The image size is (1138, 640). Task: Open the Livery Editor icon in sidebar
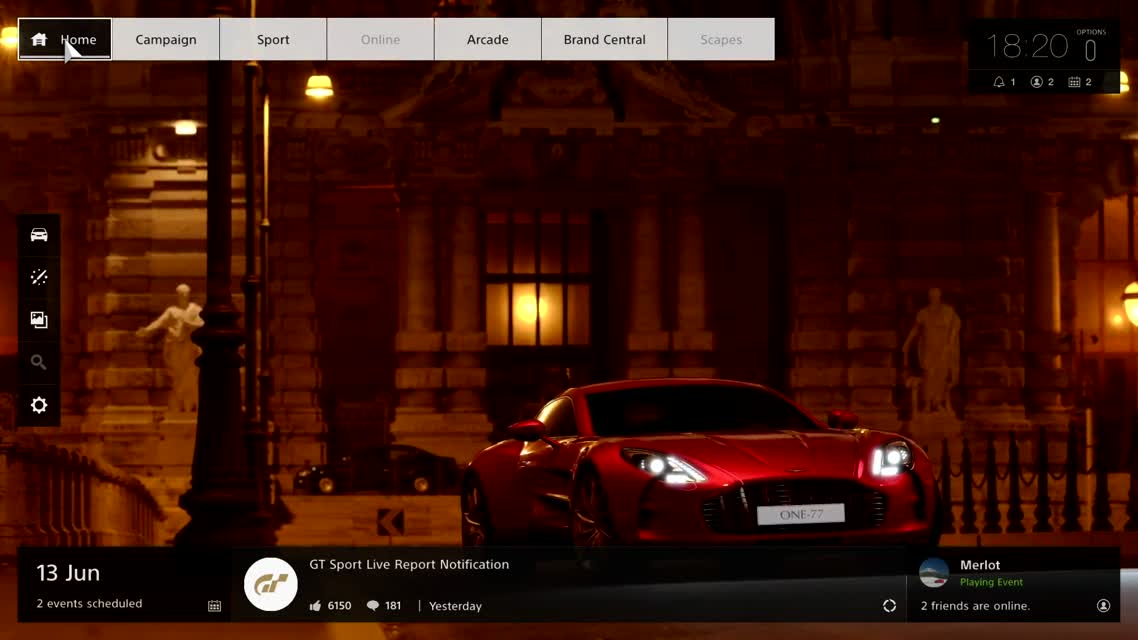(39, 277)
